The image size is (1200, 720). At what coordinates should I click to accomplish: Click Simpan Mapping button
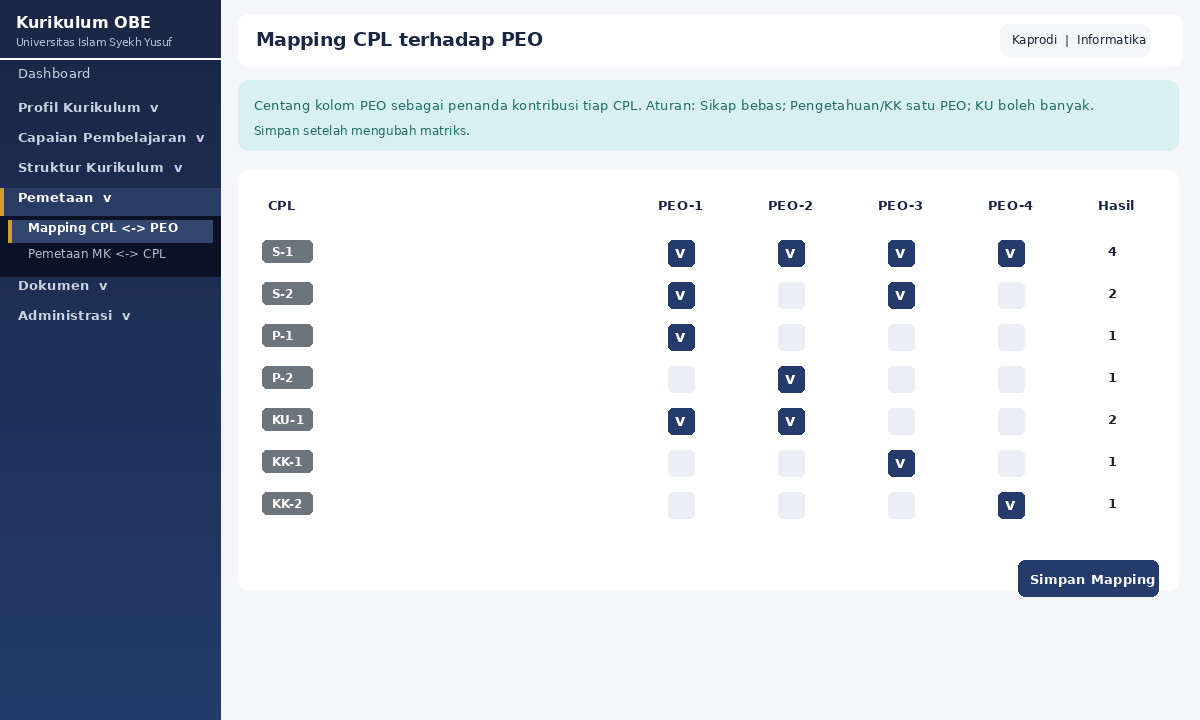click(x=1088, y=579)
